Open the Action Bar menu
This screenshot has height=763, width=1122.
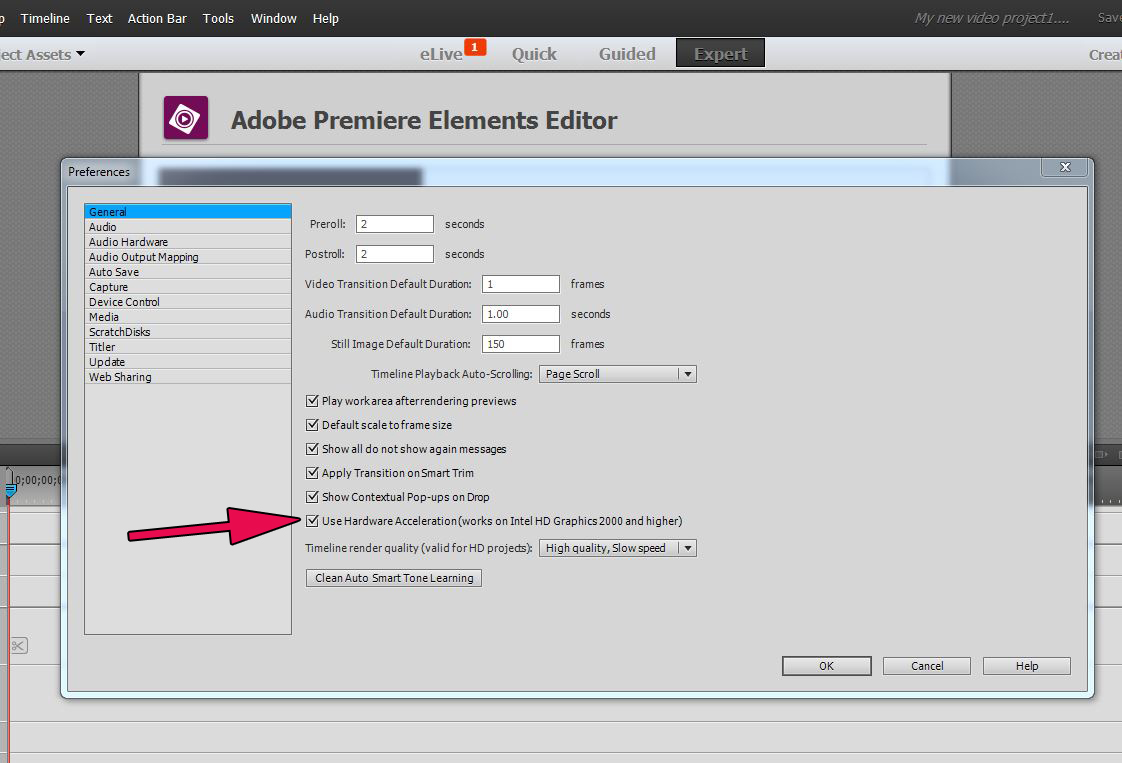[x=157, y=19]
